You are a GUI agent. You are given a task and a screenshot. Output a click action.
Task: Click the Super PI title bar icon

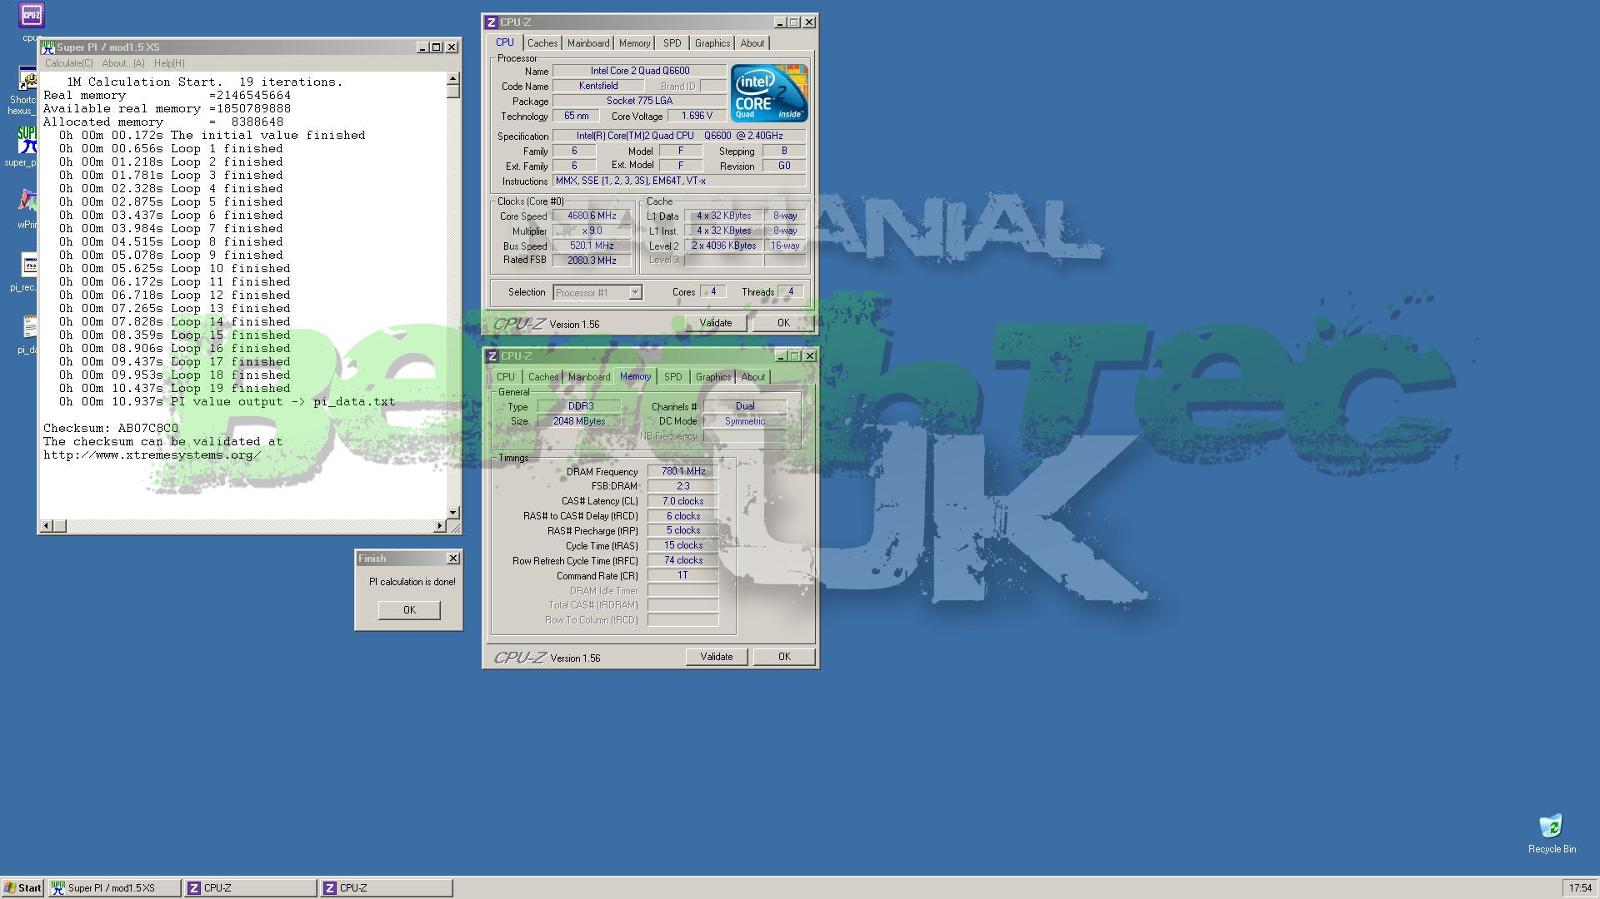47,46
